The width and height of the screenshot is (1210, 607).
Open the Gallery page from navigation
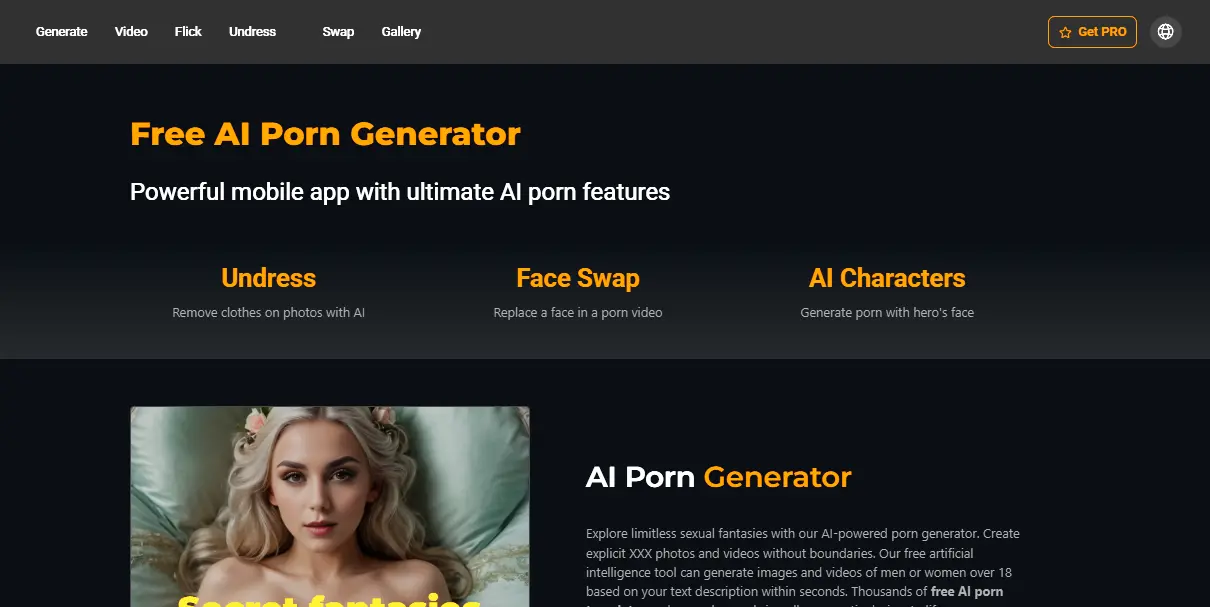click(x=401, y=32)
